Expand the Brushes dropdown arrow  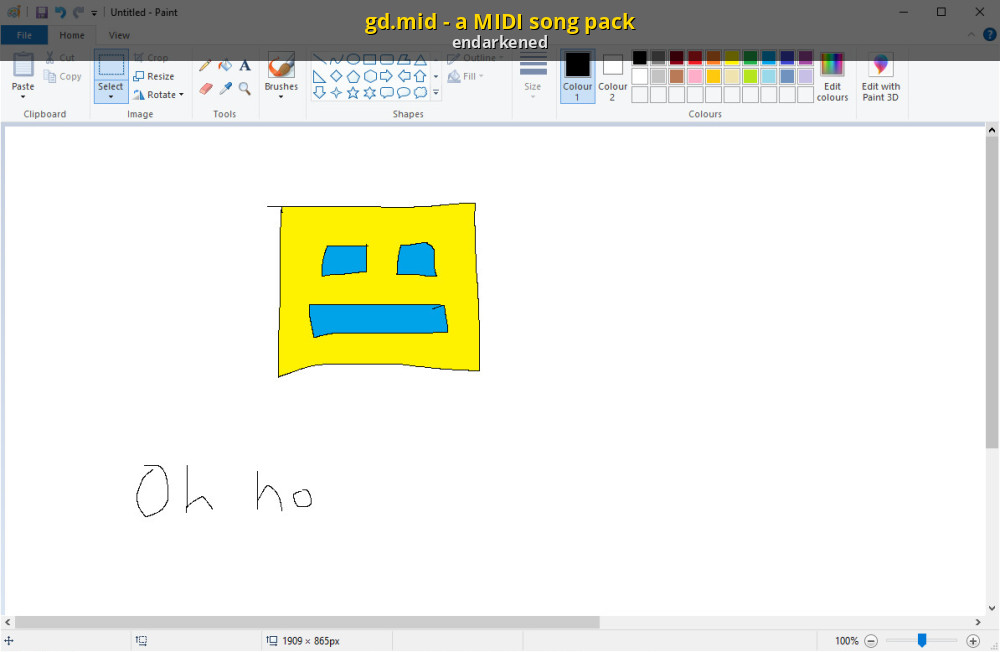tap(281, 97)
